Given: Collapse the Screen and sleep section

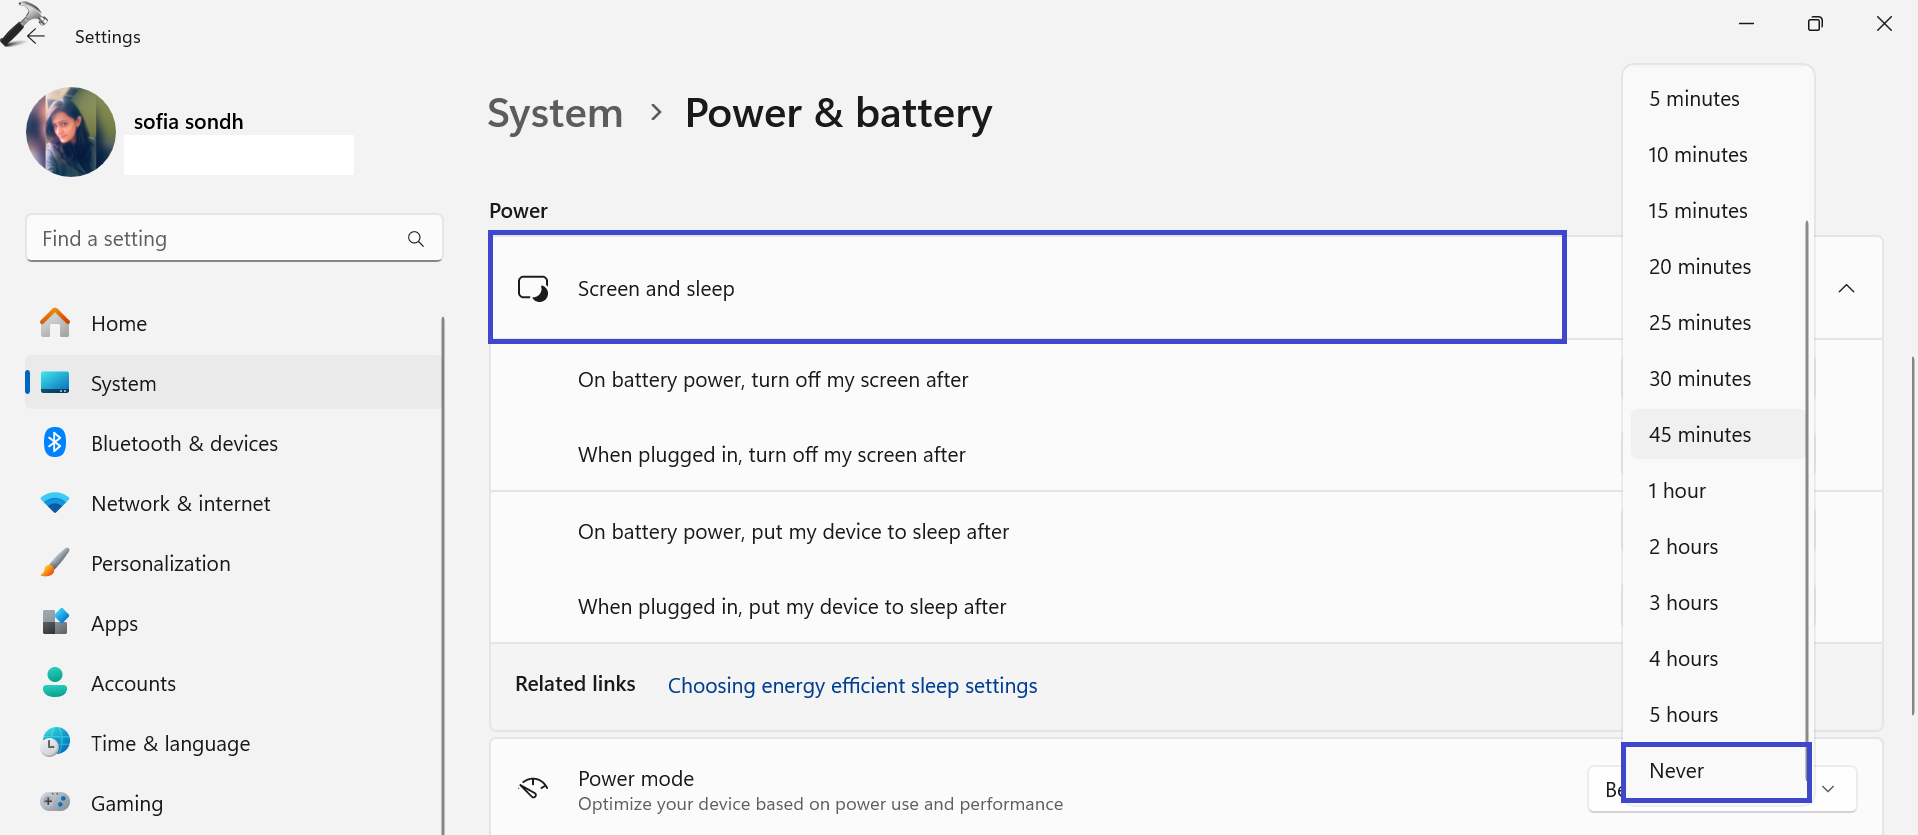Looking at the screenshot, I should point(1846,289).
